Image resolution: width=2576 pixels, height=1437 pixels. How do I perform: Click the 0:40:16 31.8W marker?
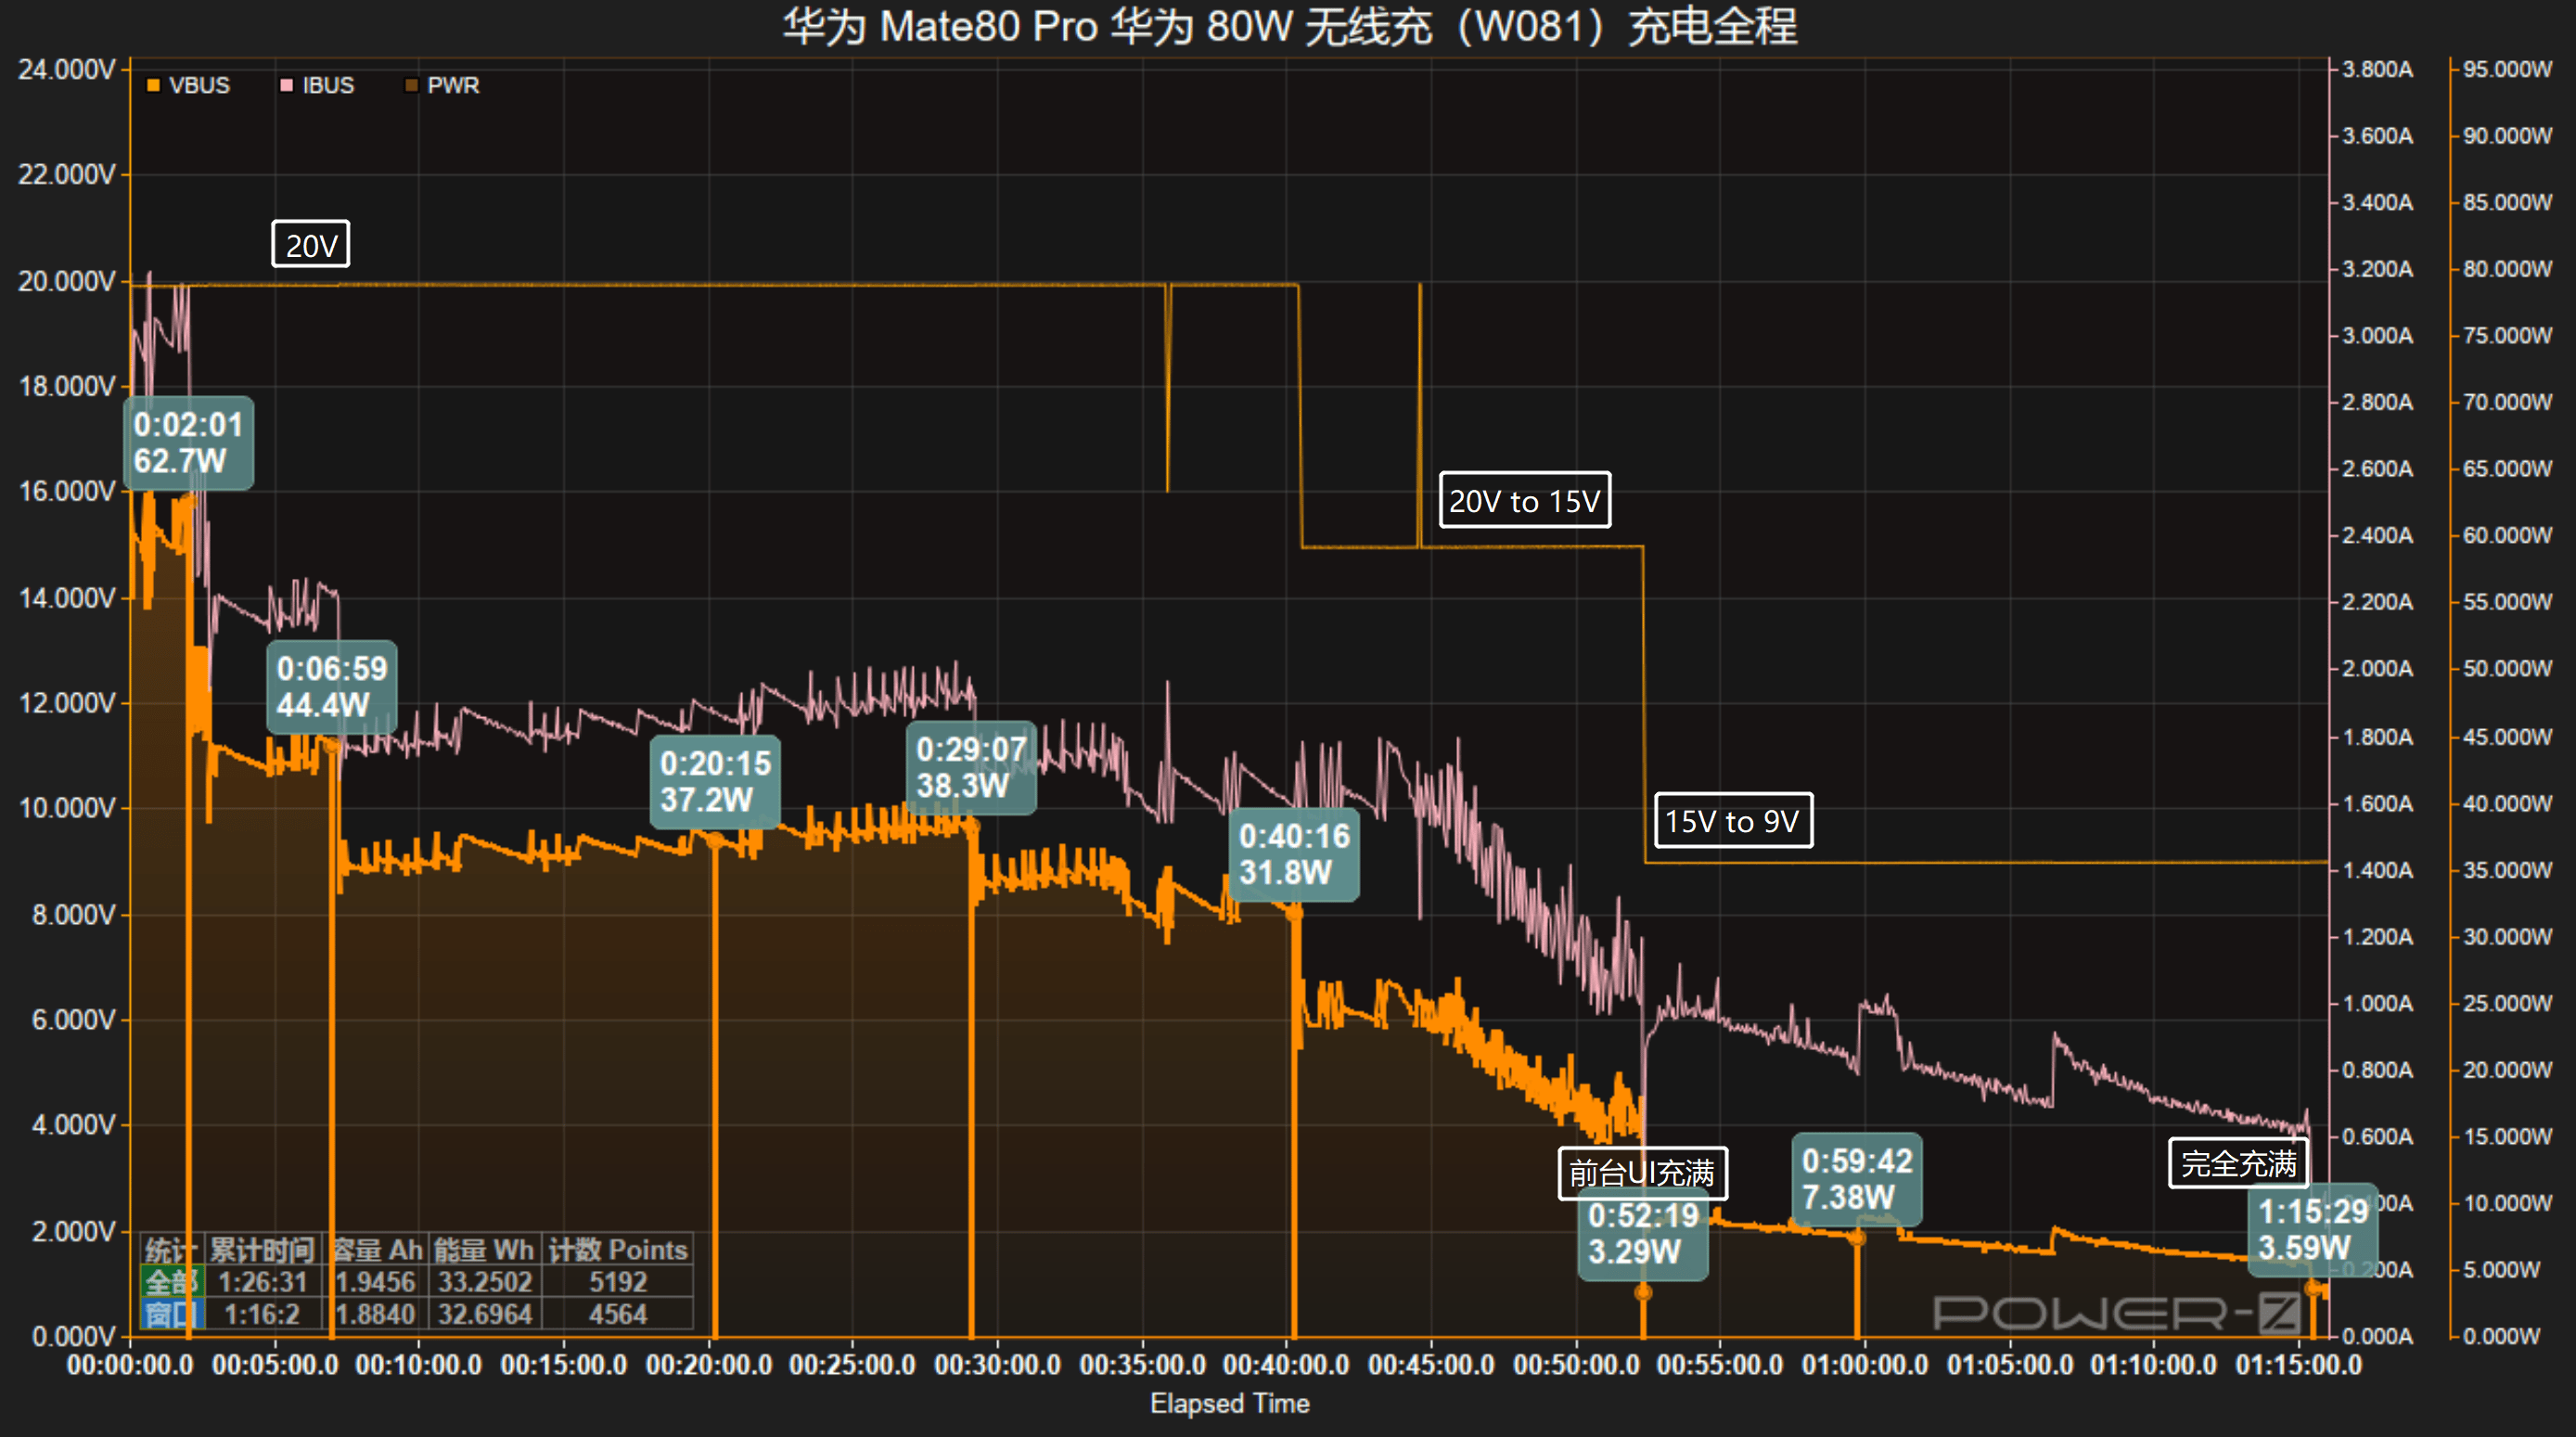(x=1295, y=853)
